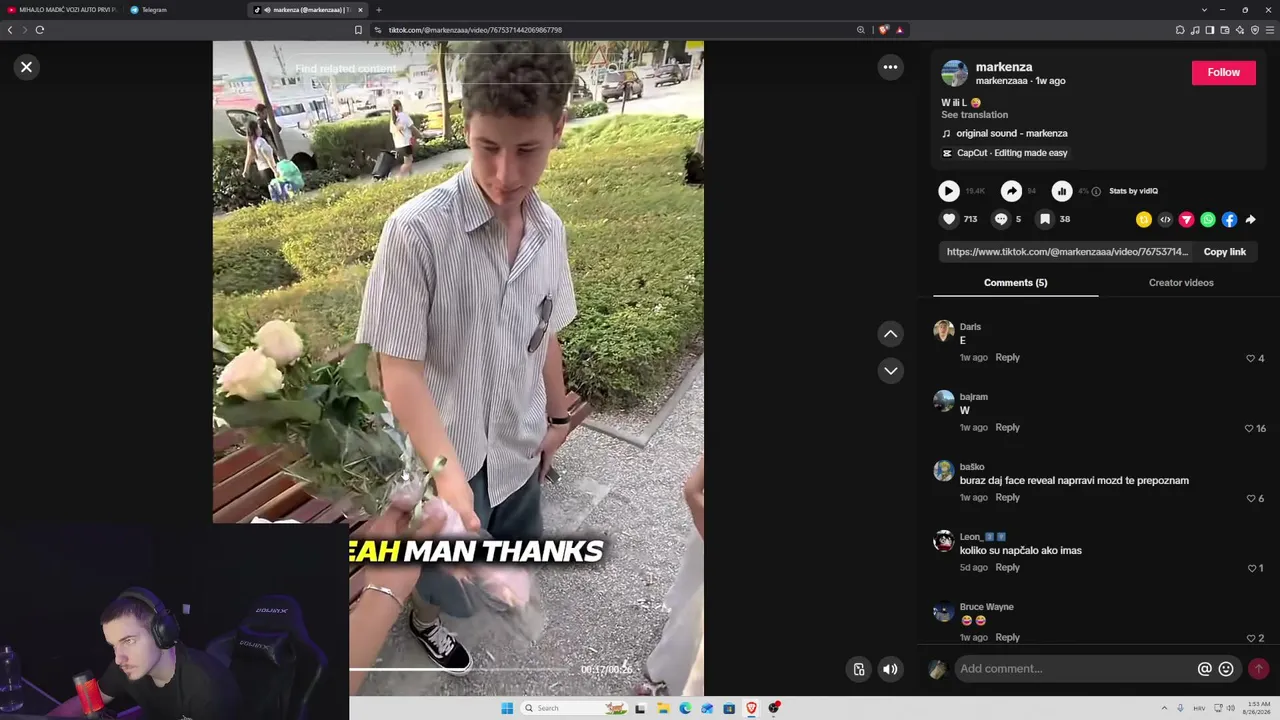Send to friends via pink icon
1280x720 pixels.
(x=1187, y=219)
